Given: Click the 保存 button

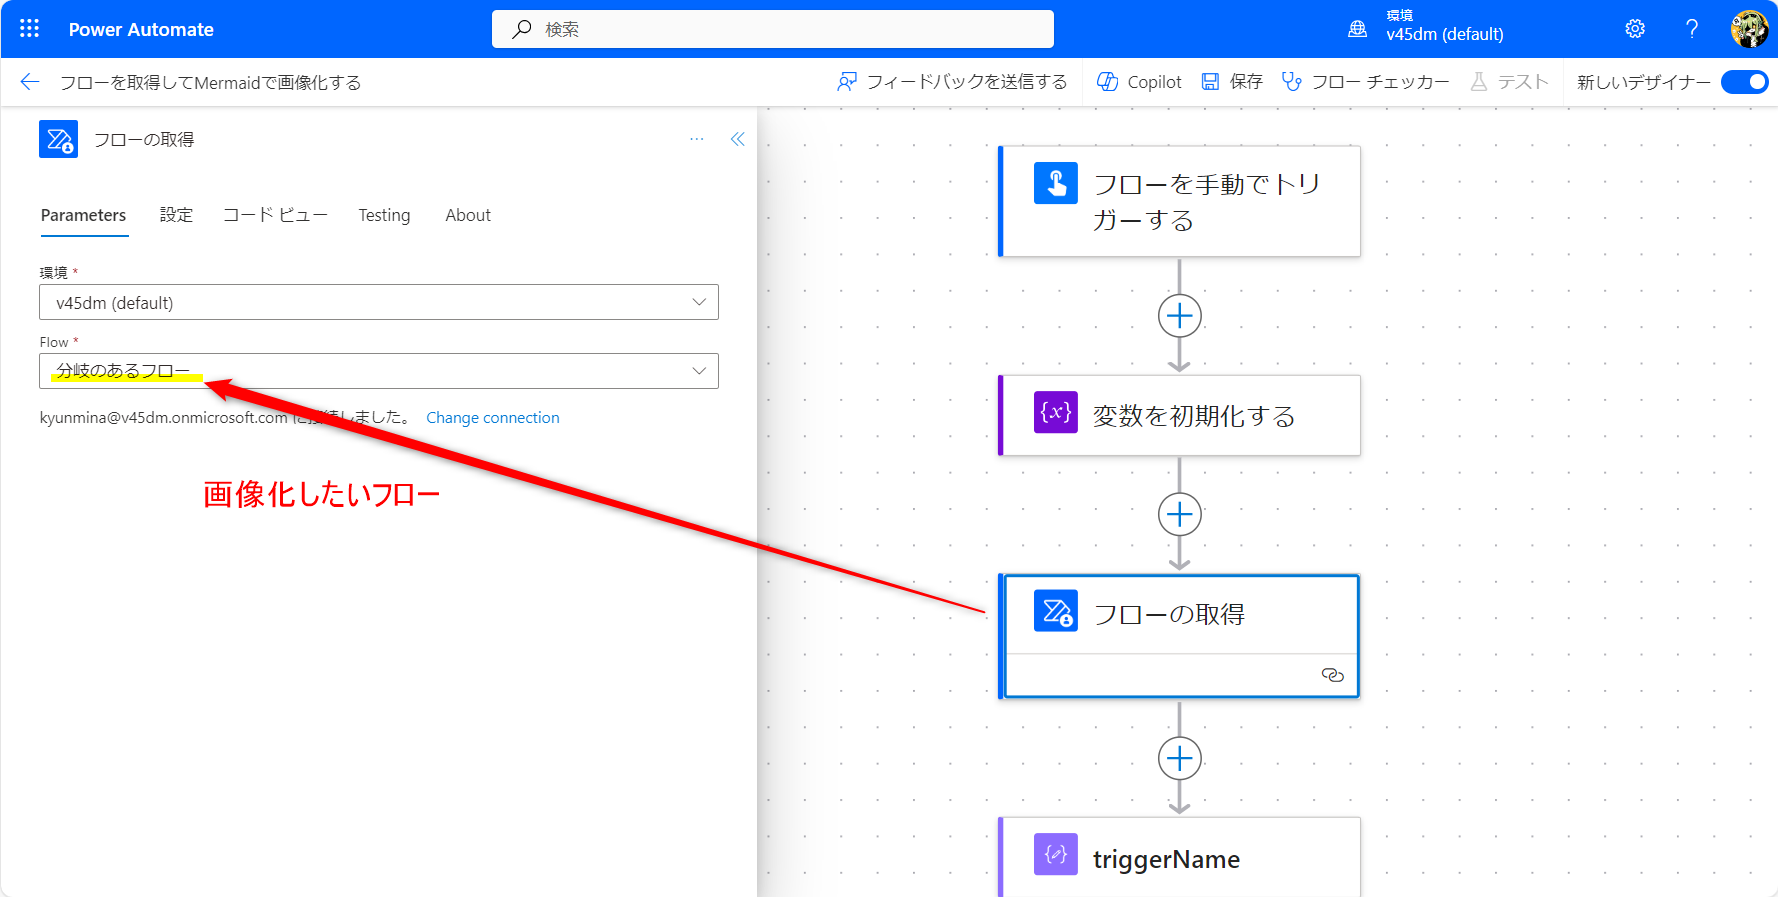Looking at the screenshot, I should [x=1232, y=82].
